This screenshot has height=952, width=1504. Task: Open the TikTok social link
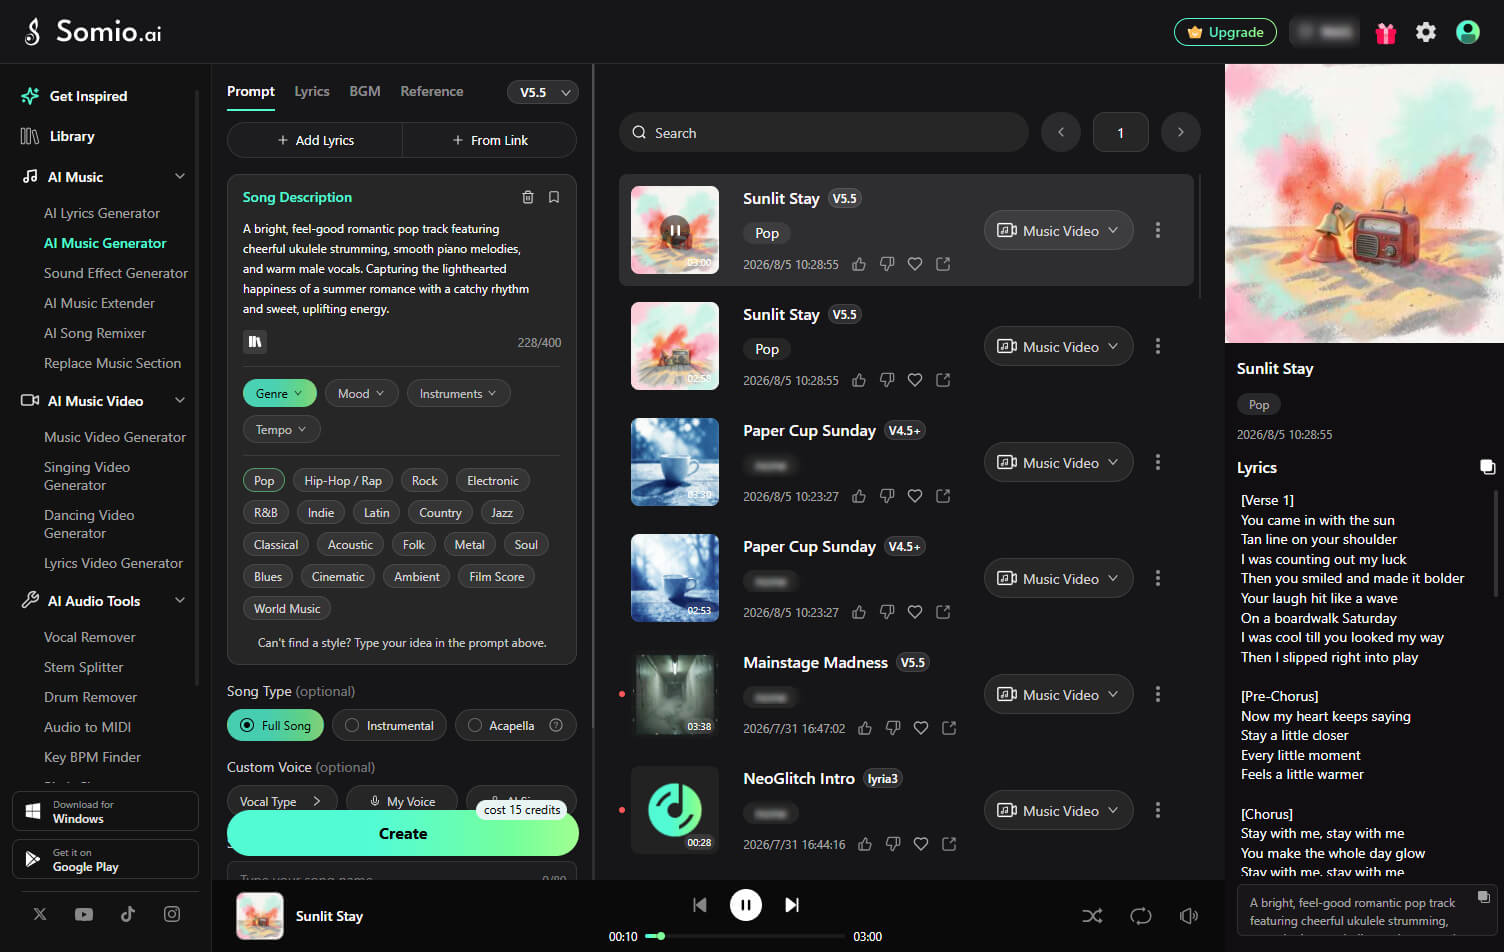(128, 914)
